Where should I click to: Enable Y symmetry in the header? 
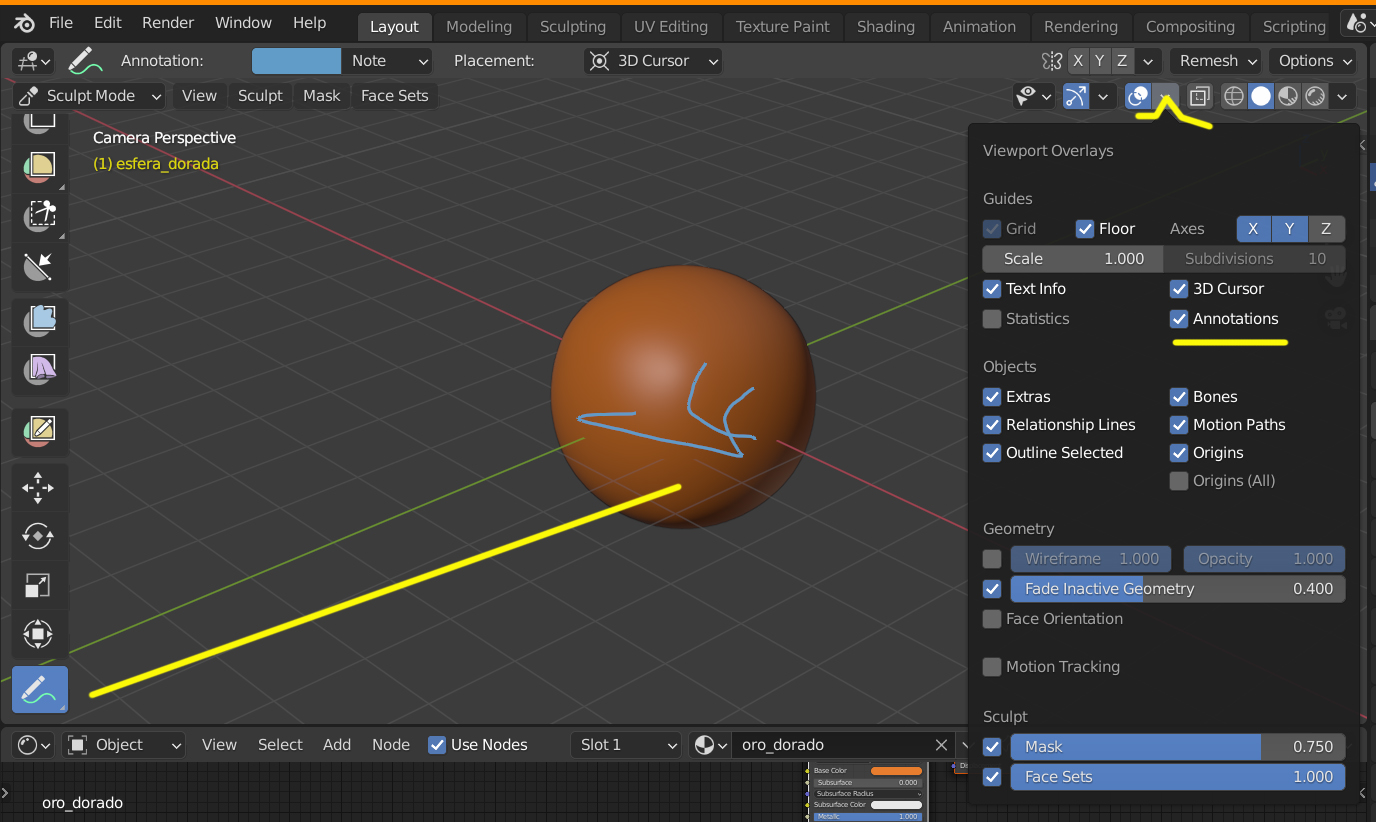point(1100,61)
